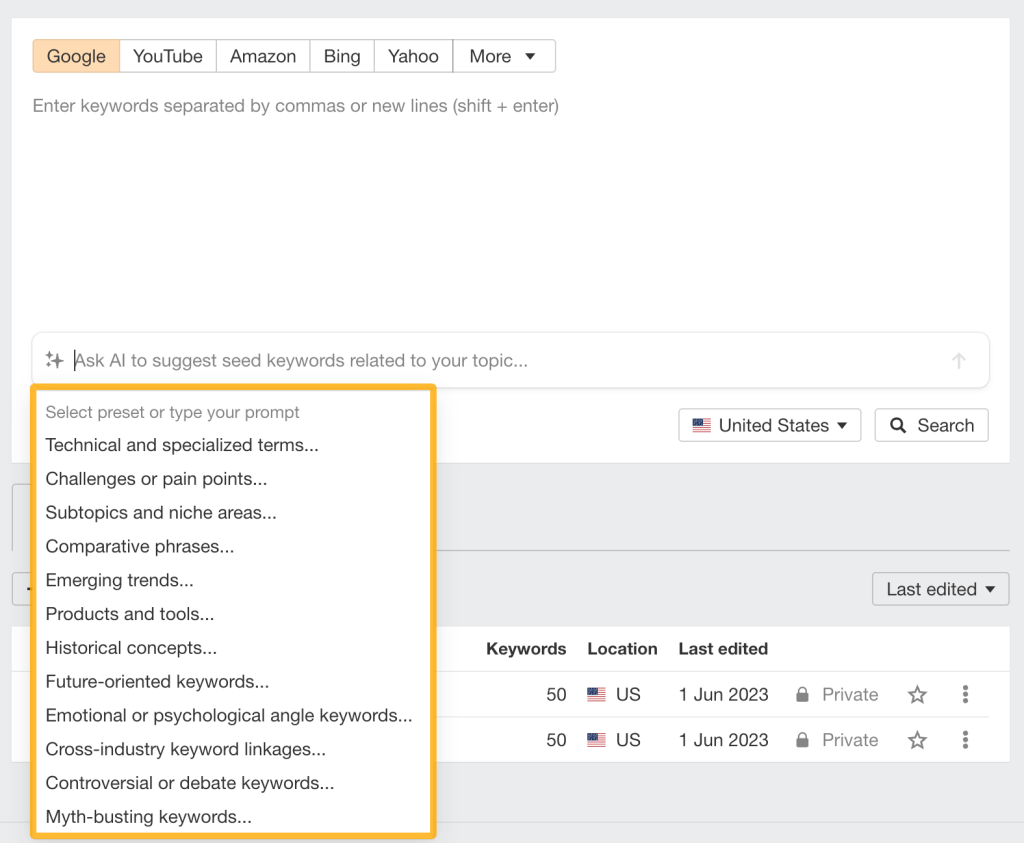Select Technical and specialized terms preset

click(182, 445)
